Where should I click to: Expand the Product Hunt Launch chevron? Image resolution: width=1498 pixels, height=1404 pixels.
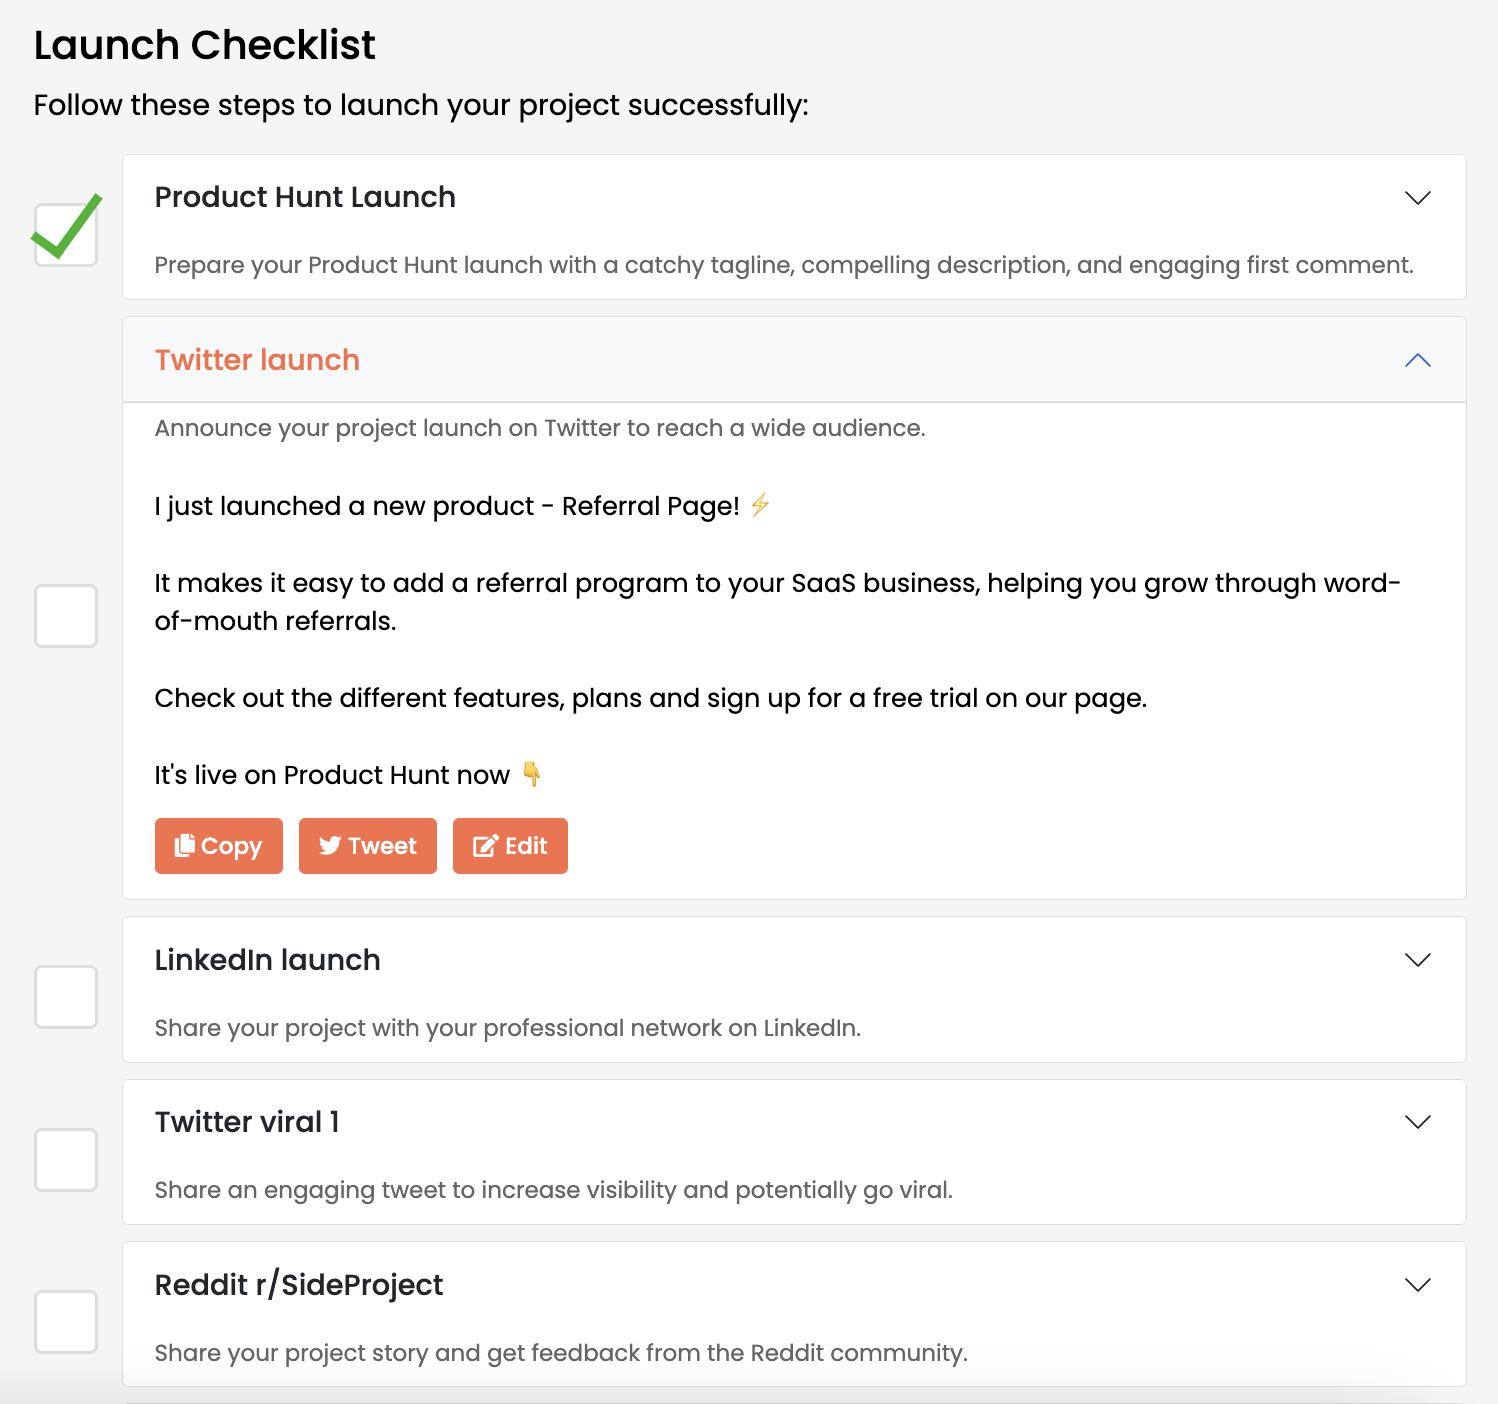click(1418, 198)
